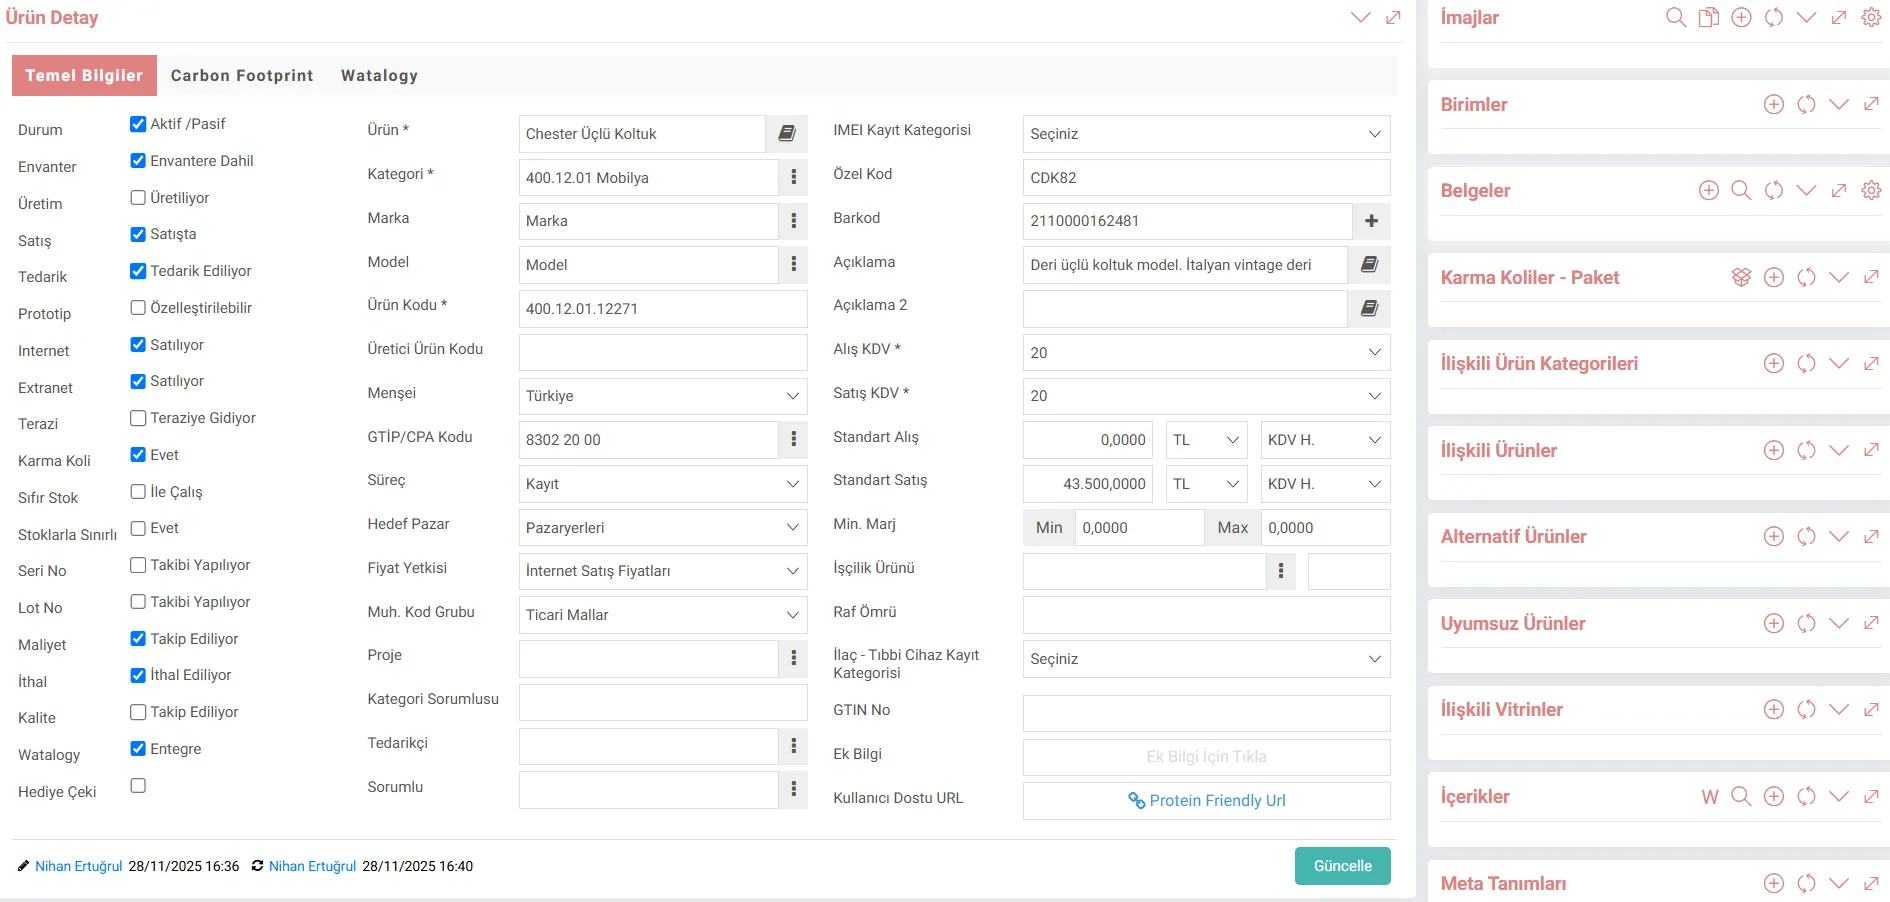The height and width of the screenshot is (902, 1890).
Task: Open the Watalogy tab
Action: [x=379, y=76]
